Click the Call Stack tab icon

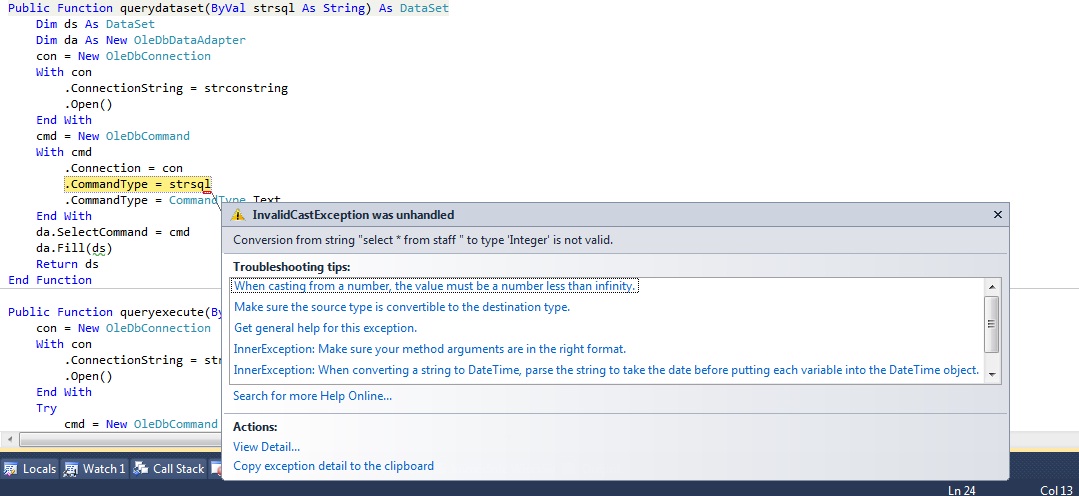point(141,469)
